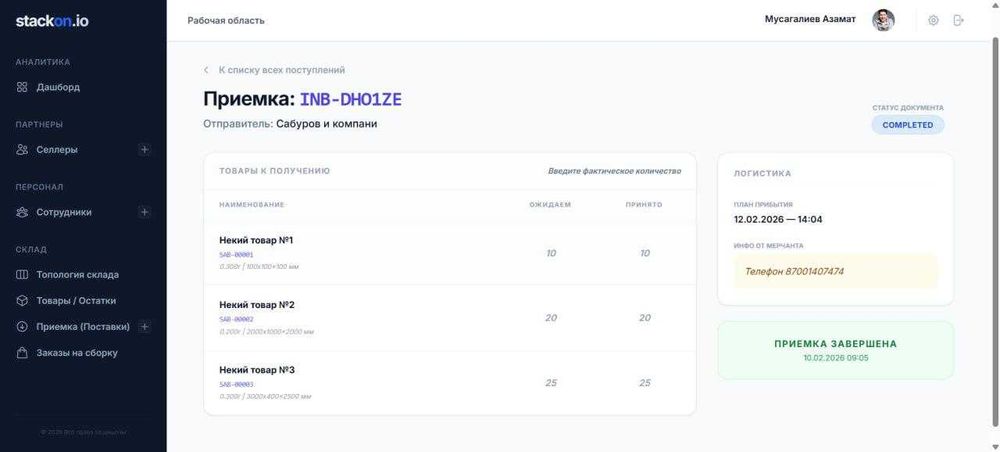Click the page vertical scrollbar
This screenshot has height=452, width=1000.
(x=995, y=230)
